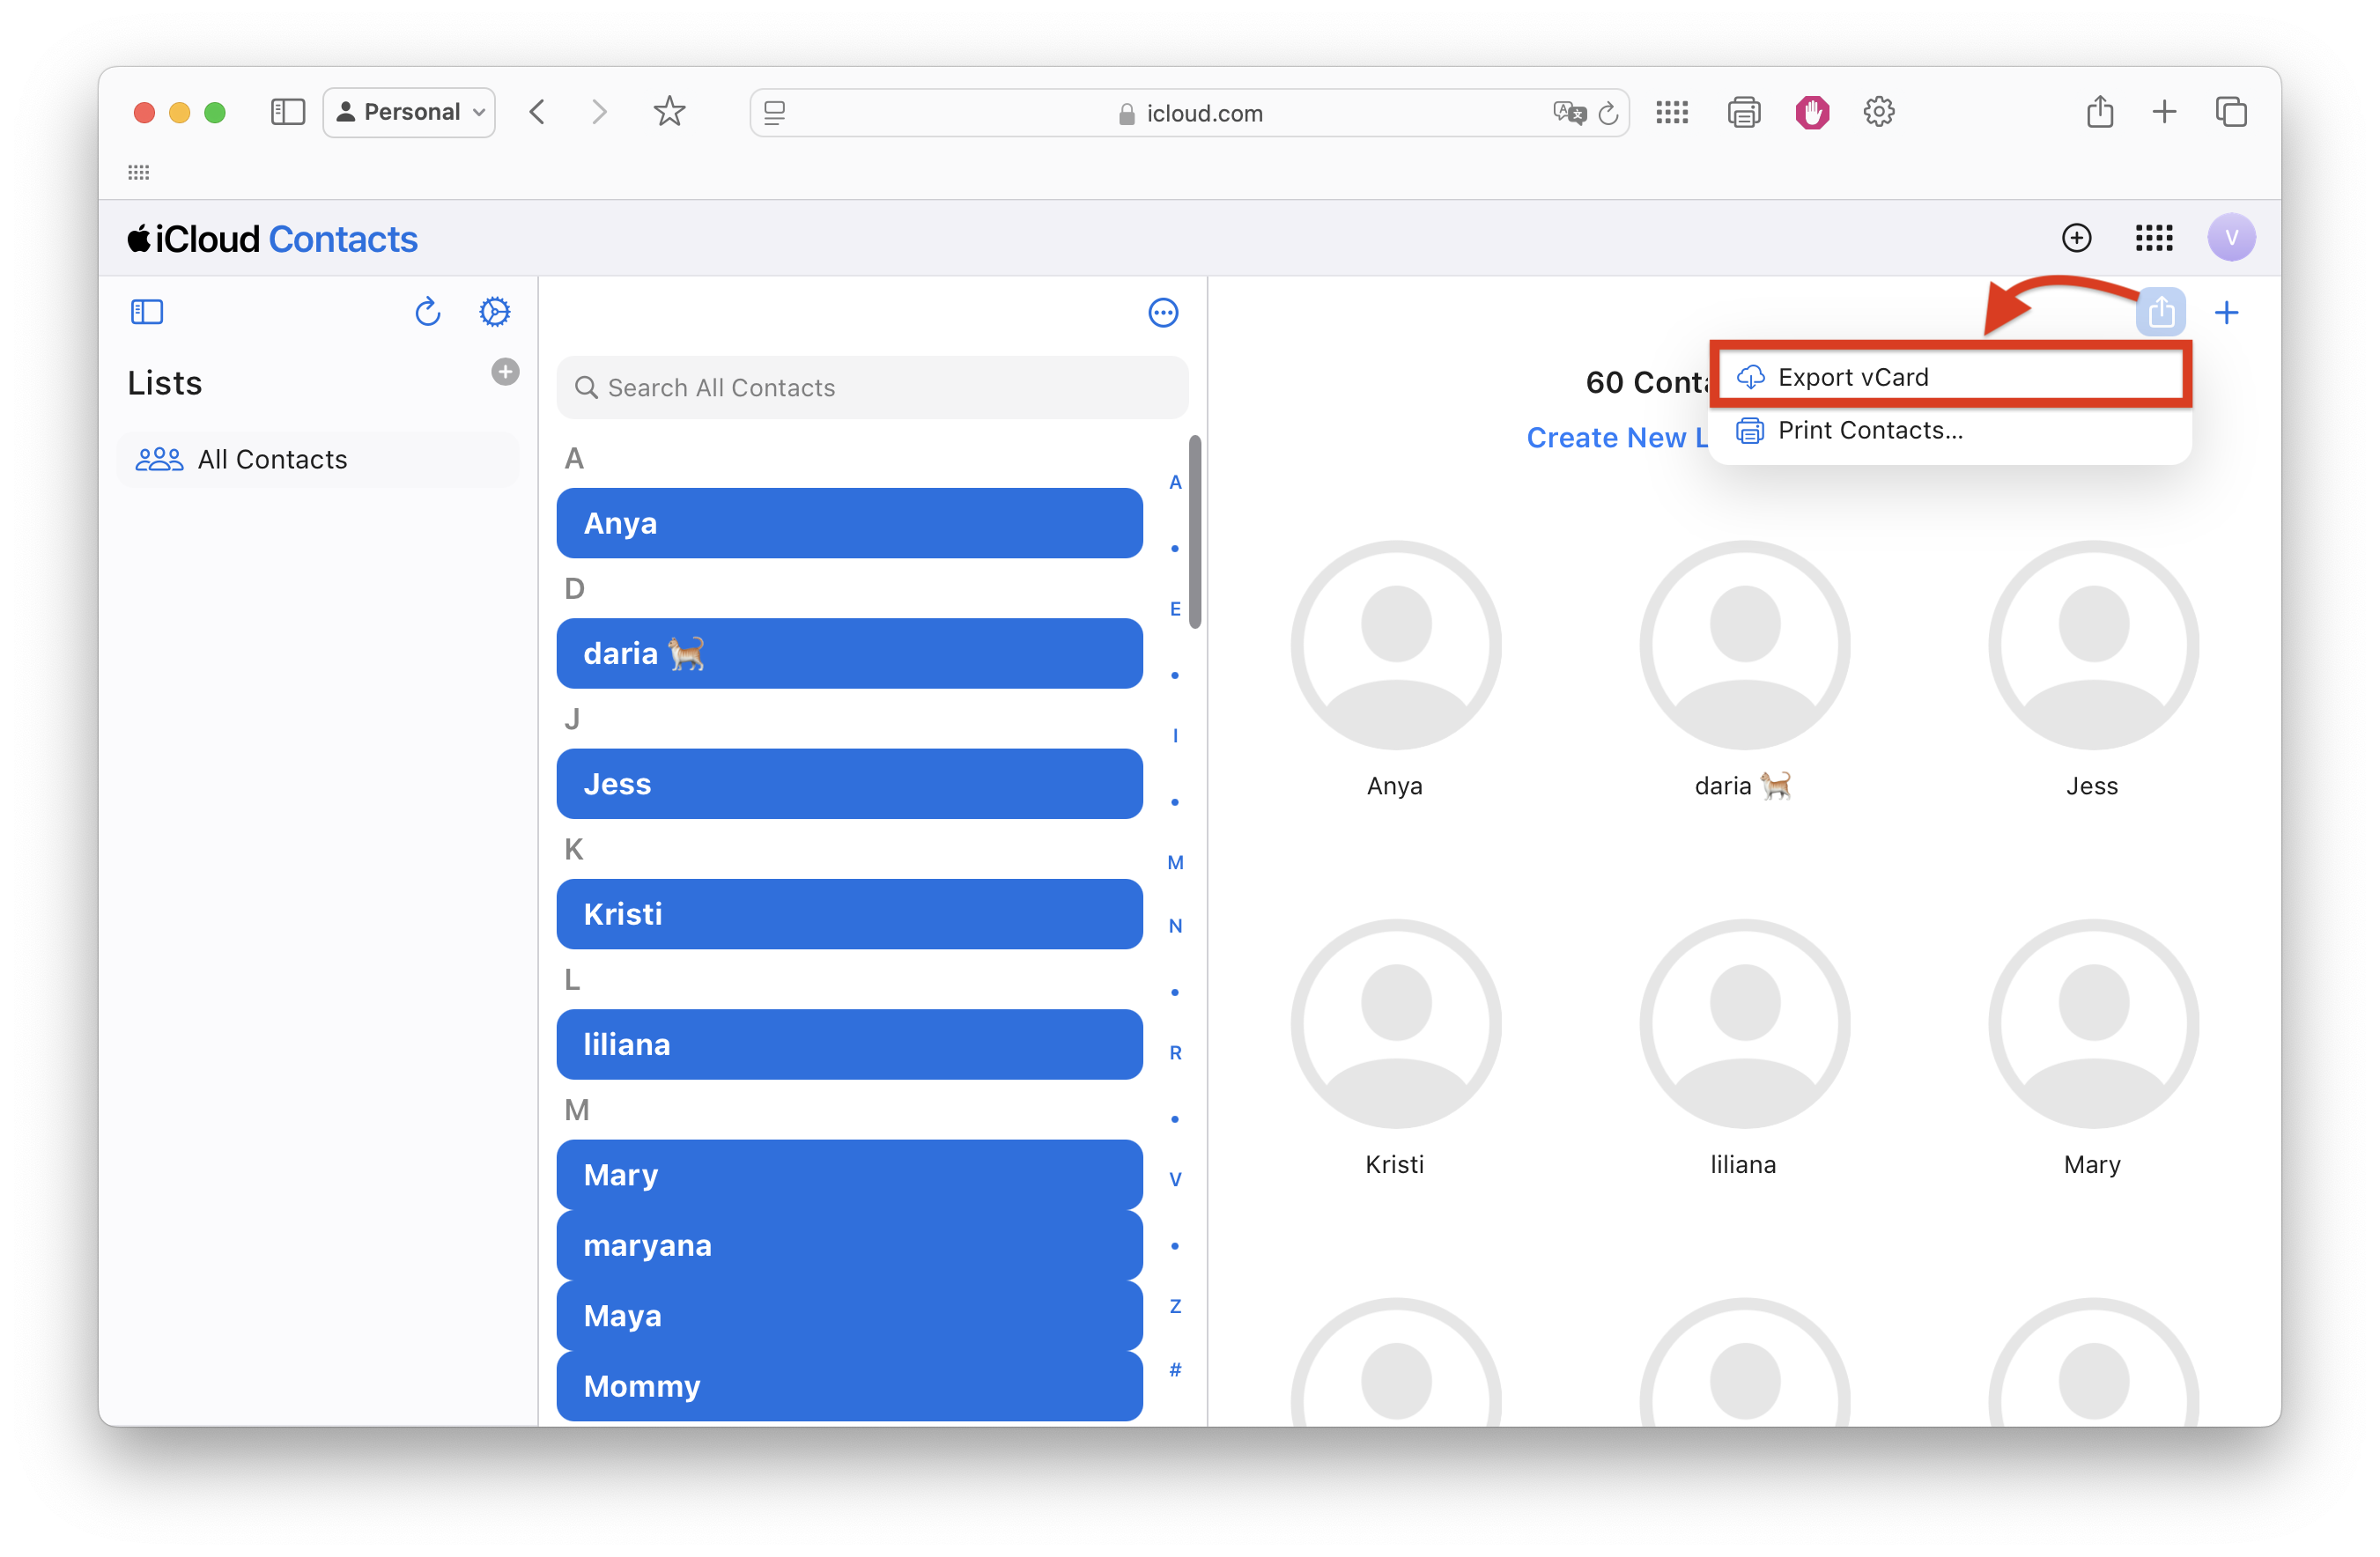Click the Create New List link
Screen dimensions: 2380x1557
[x=1618, y=438]
